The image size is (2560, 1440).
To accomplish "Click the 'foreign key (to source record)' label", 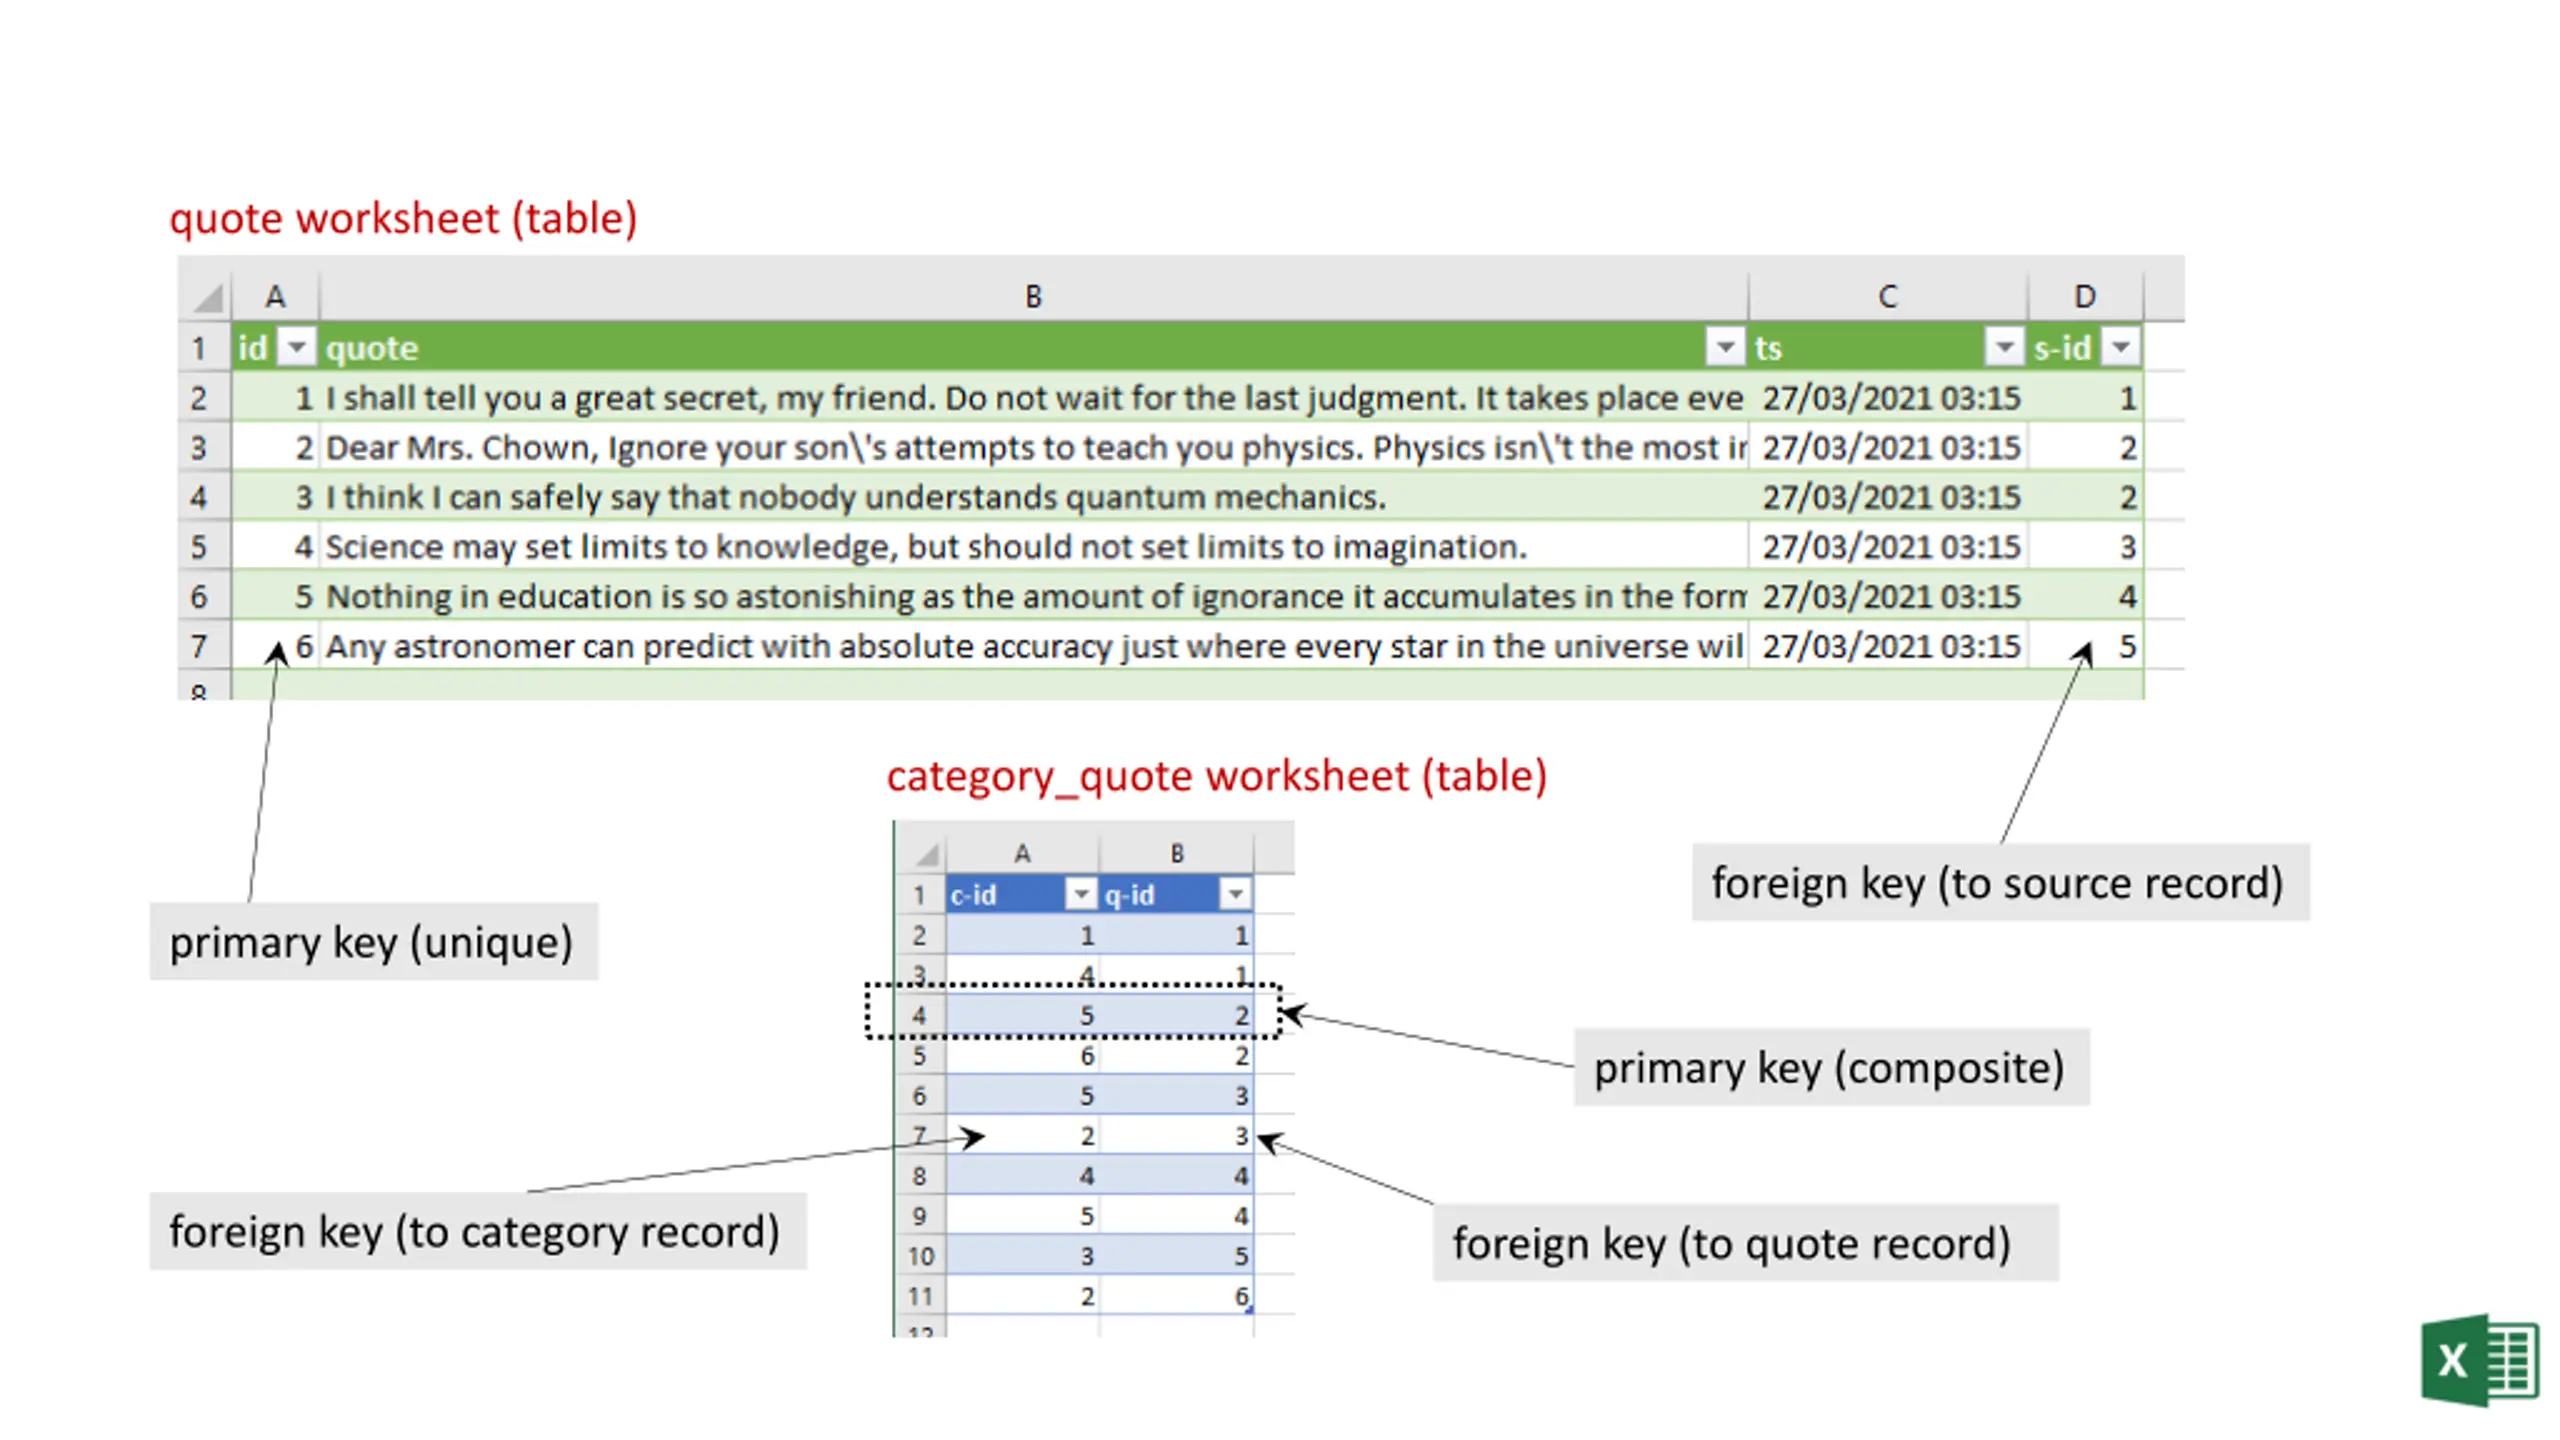I will 1998,883.
